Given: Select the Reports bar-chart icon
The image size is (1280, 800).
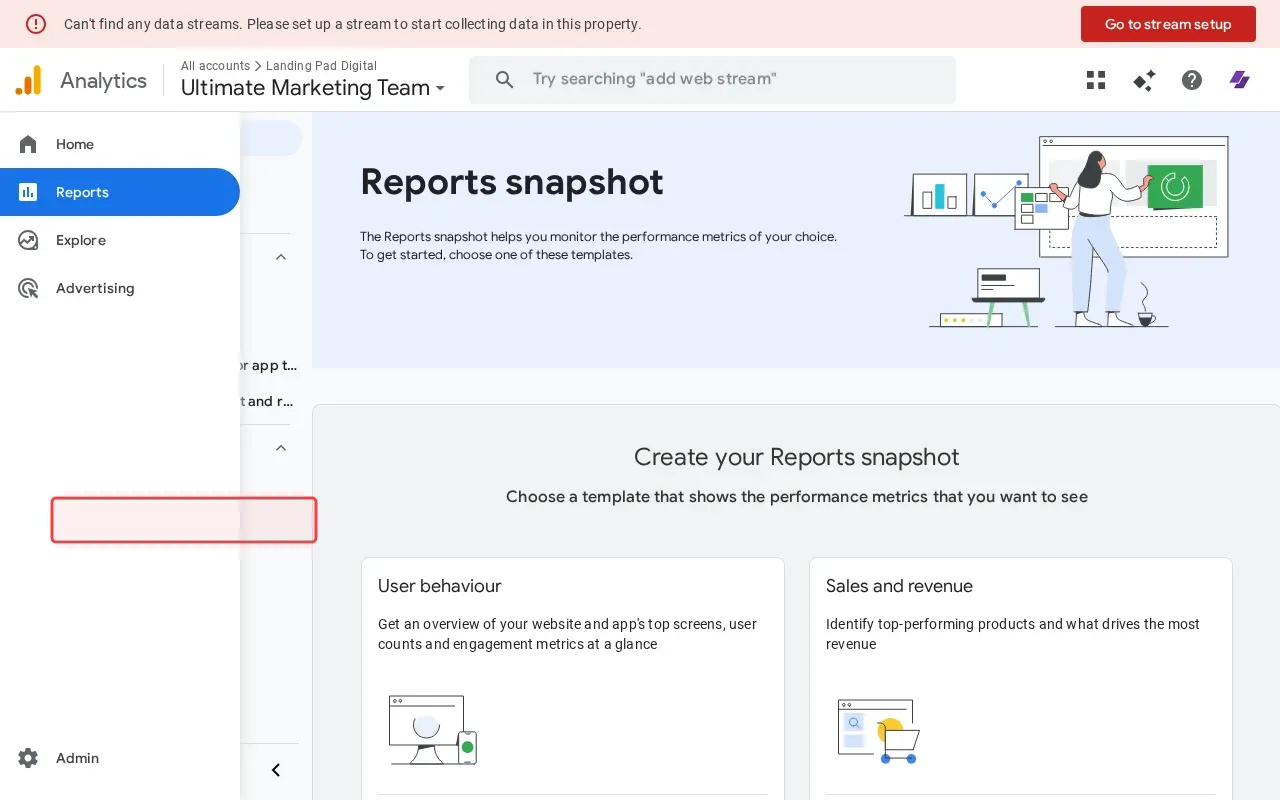Looking at the screenshot, I should point(27,191).
